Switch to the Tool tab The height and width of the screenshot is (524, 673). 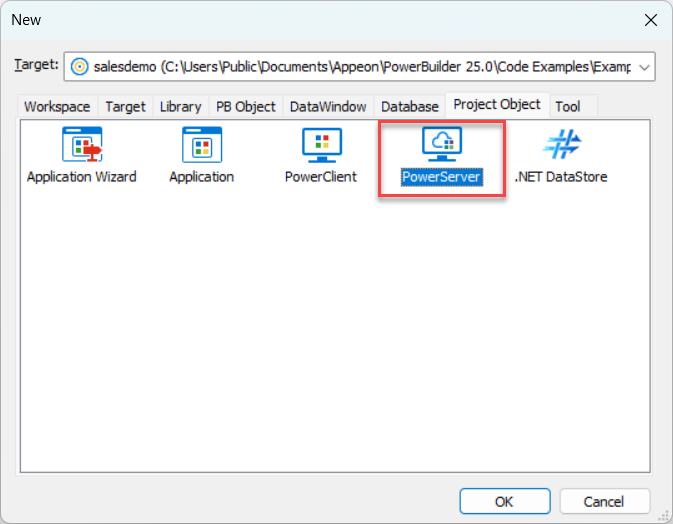(x=567, y=106)
